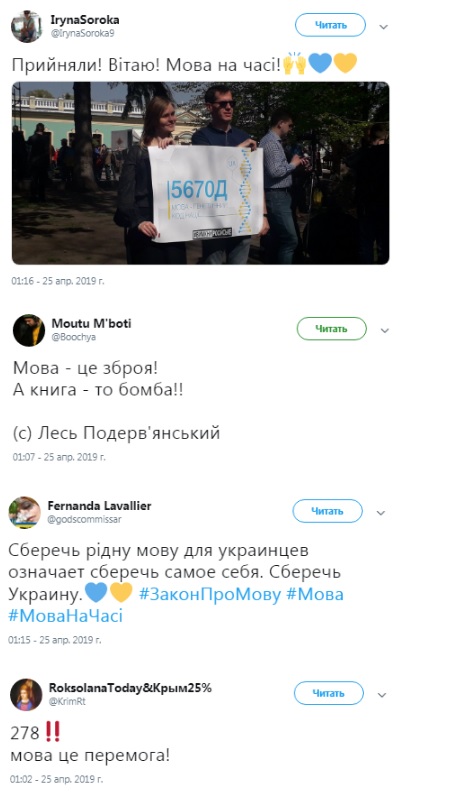Follow RoksolanaToday with Читать button
The image size is (455, 793).
329,693
